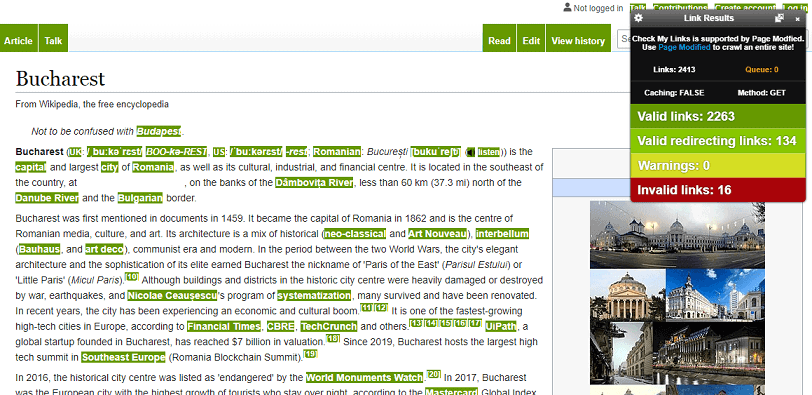Viewport: 812px width, 395px height.
Task: Open the systematization link
Action: [x=314, y=296]
